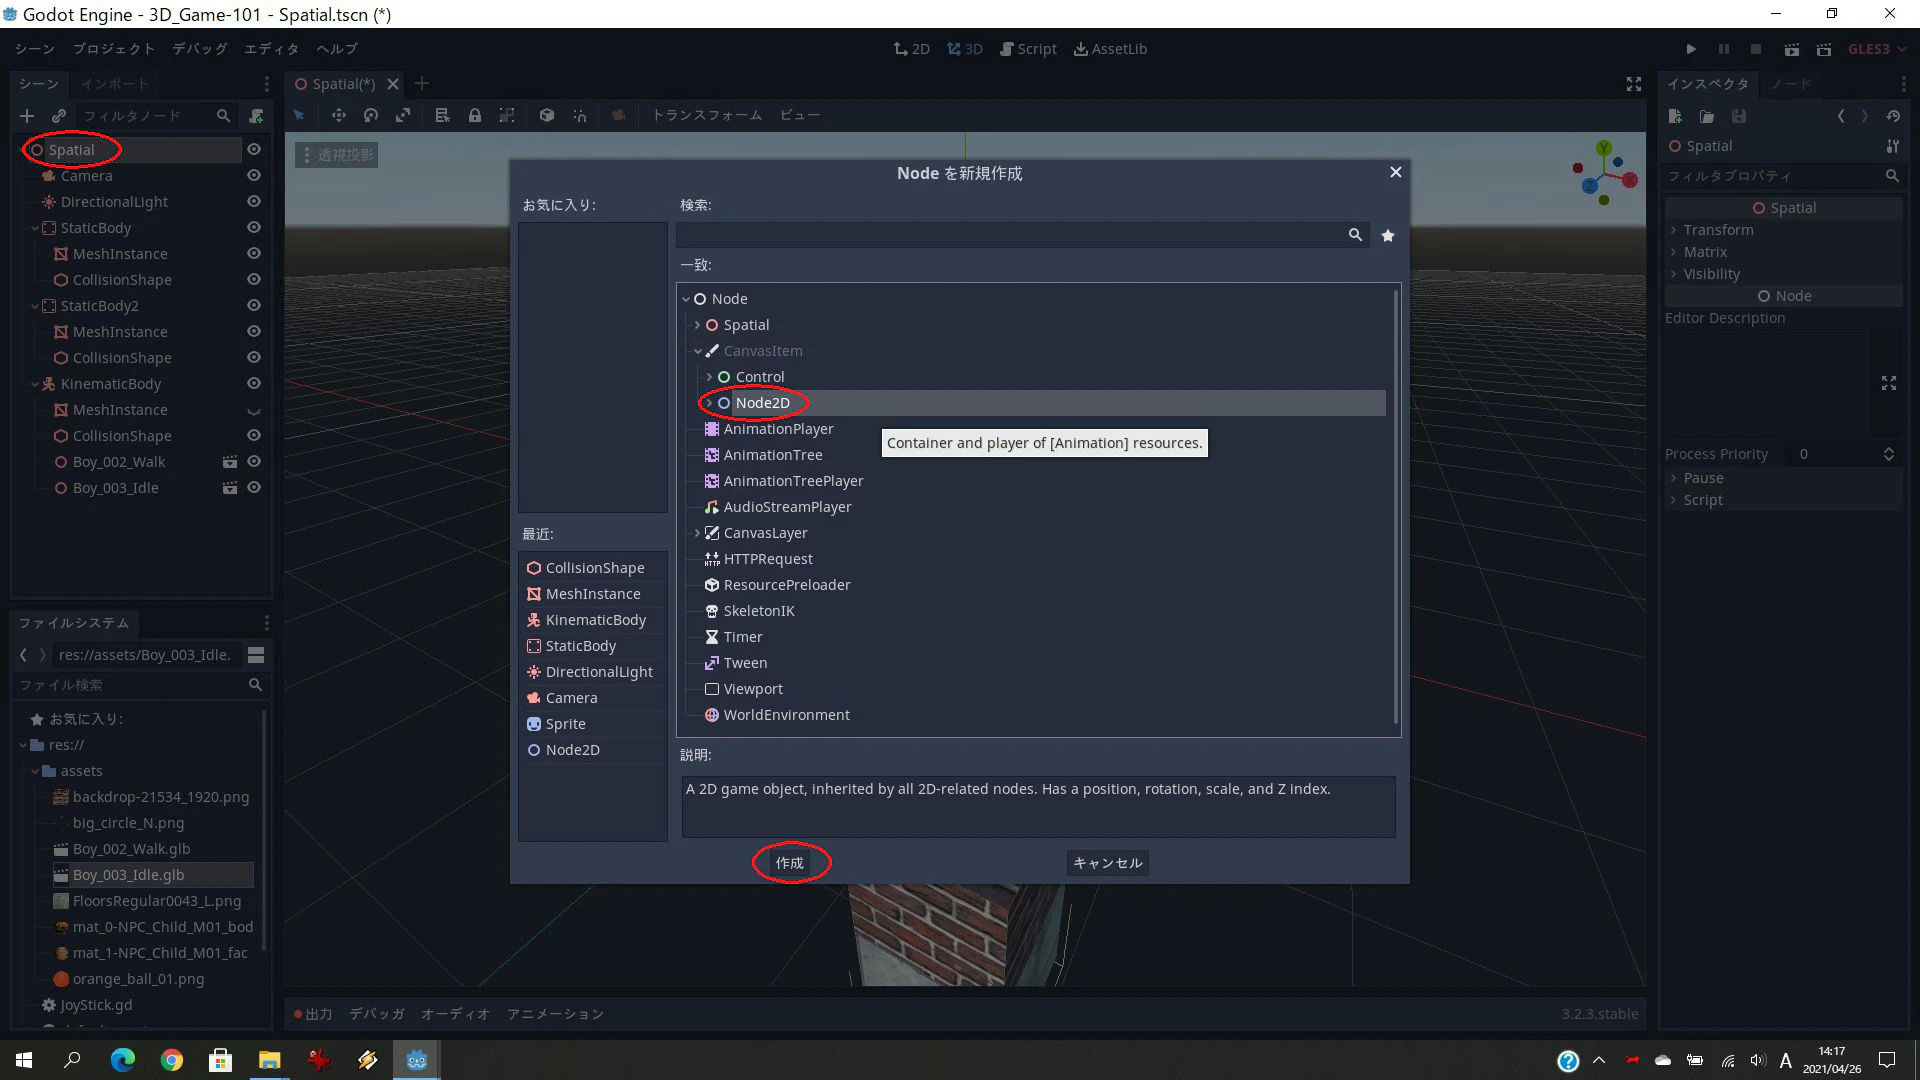Open the プロジェクト menu
This screenshot has width=1920, height=1080.
pyautogui.click(x=114, y=49)
